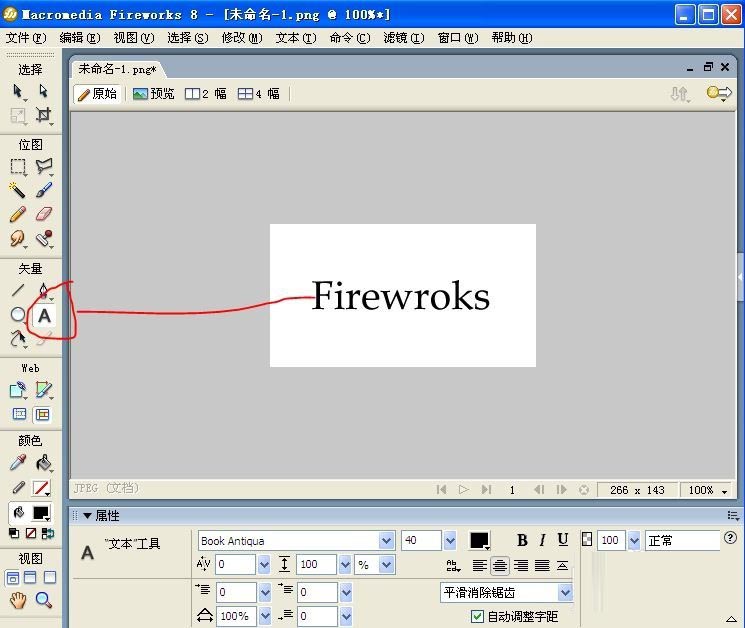This screenshot has height=628, width=745.
Task: Select the Text tool in the toolbox
Action: [x=44, y=316]
